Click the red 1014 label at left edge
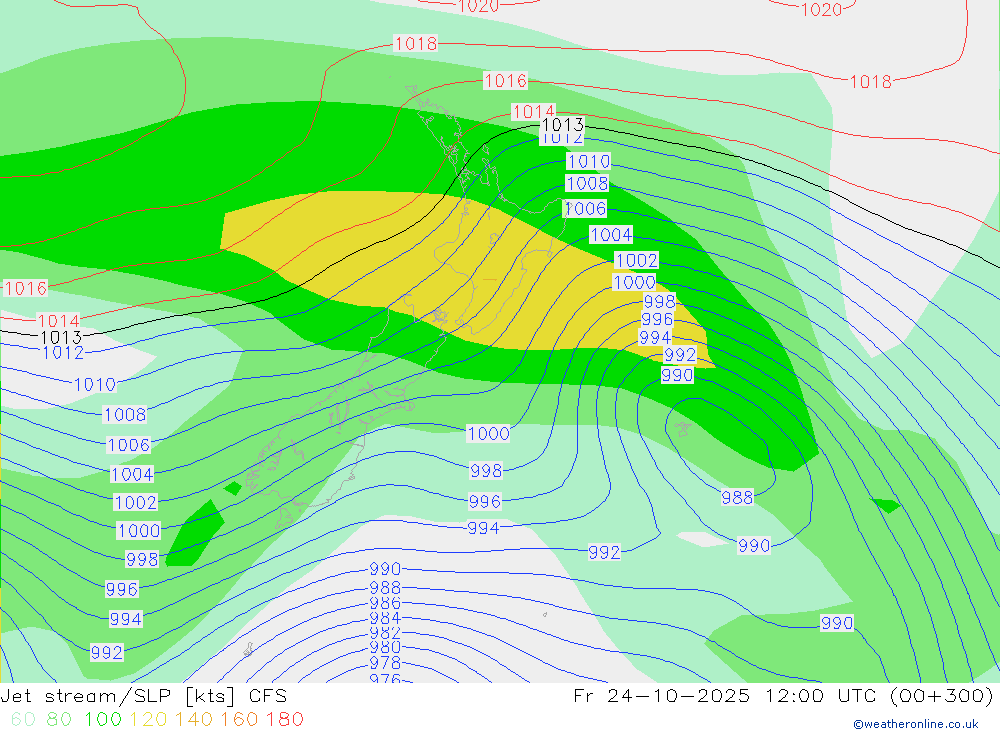This screenshot has width=1000, height=733. 59,320
